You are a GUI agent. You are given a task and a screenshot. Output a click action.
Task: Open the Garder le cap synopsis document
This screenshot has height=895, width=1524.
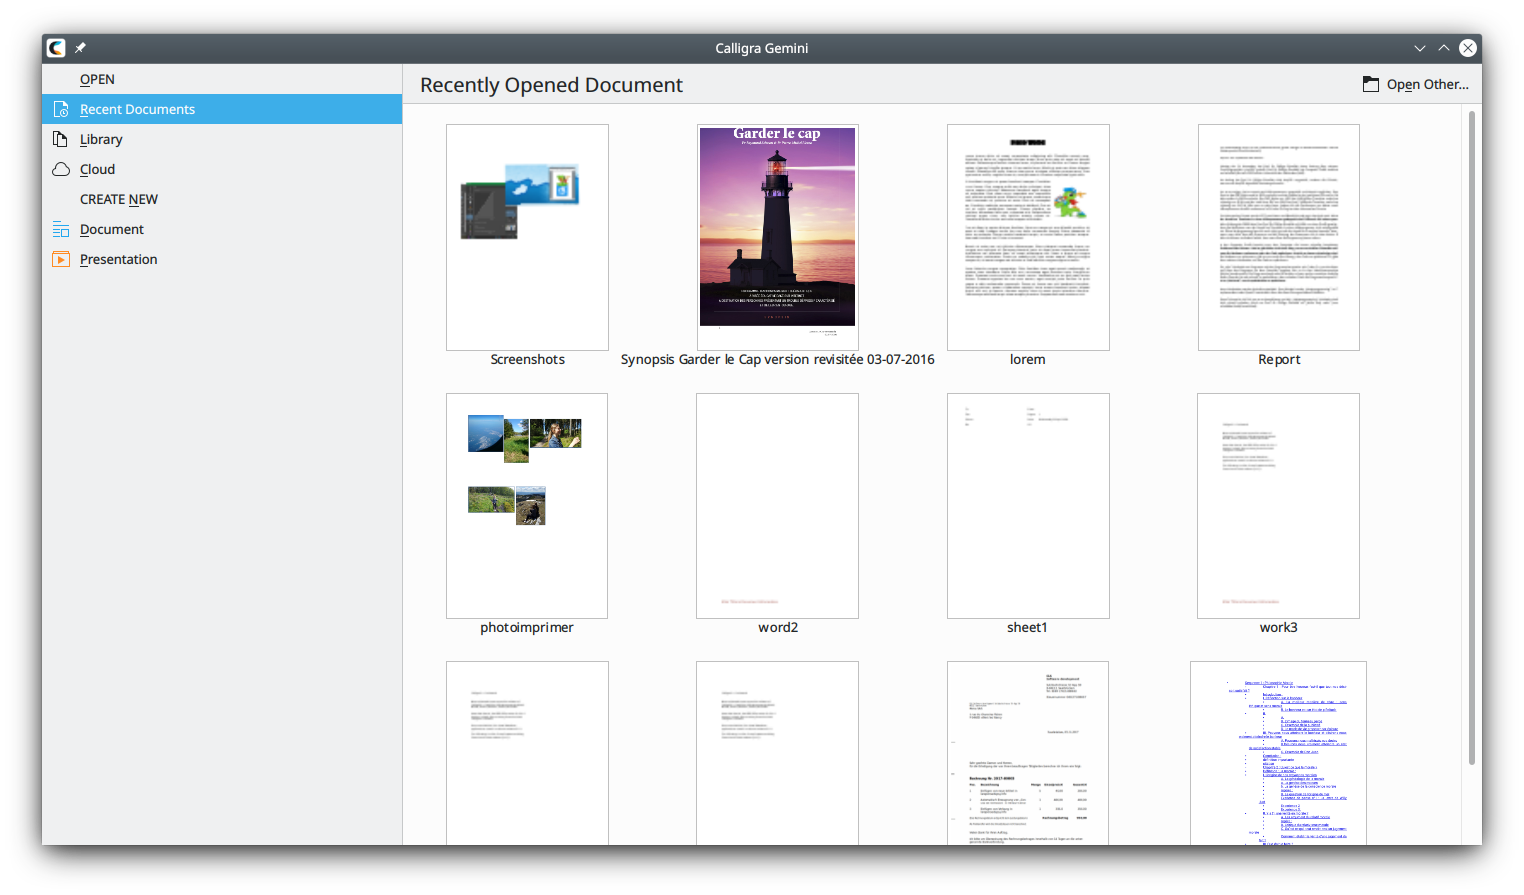[777, 237]
